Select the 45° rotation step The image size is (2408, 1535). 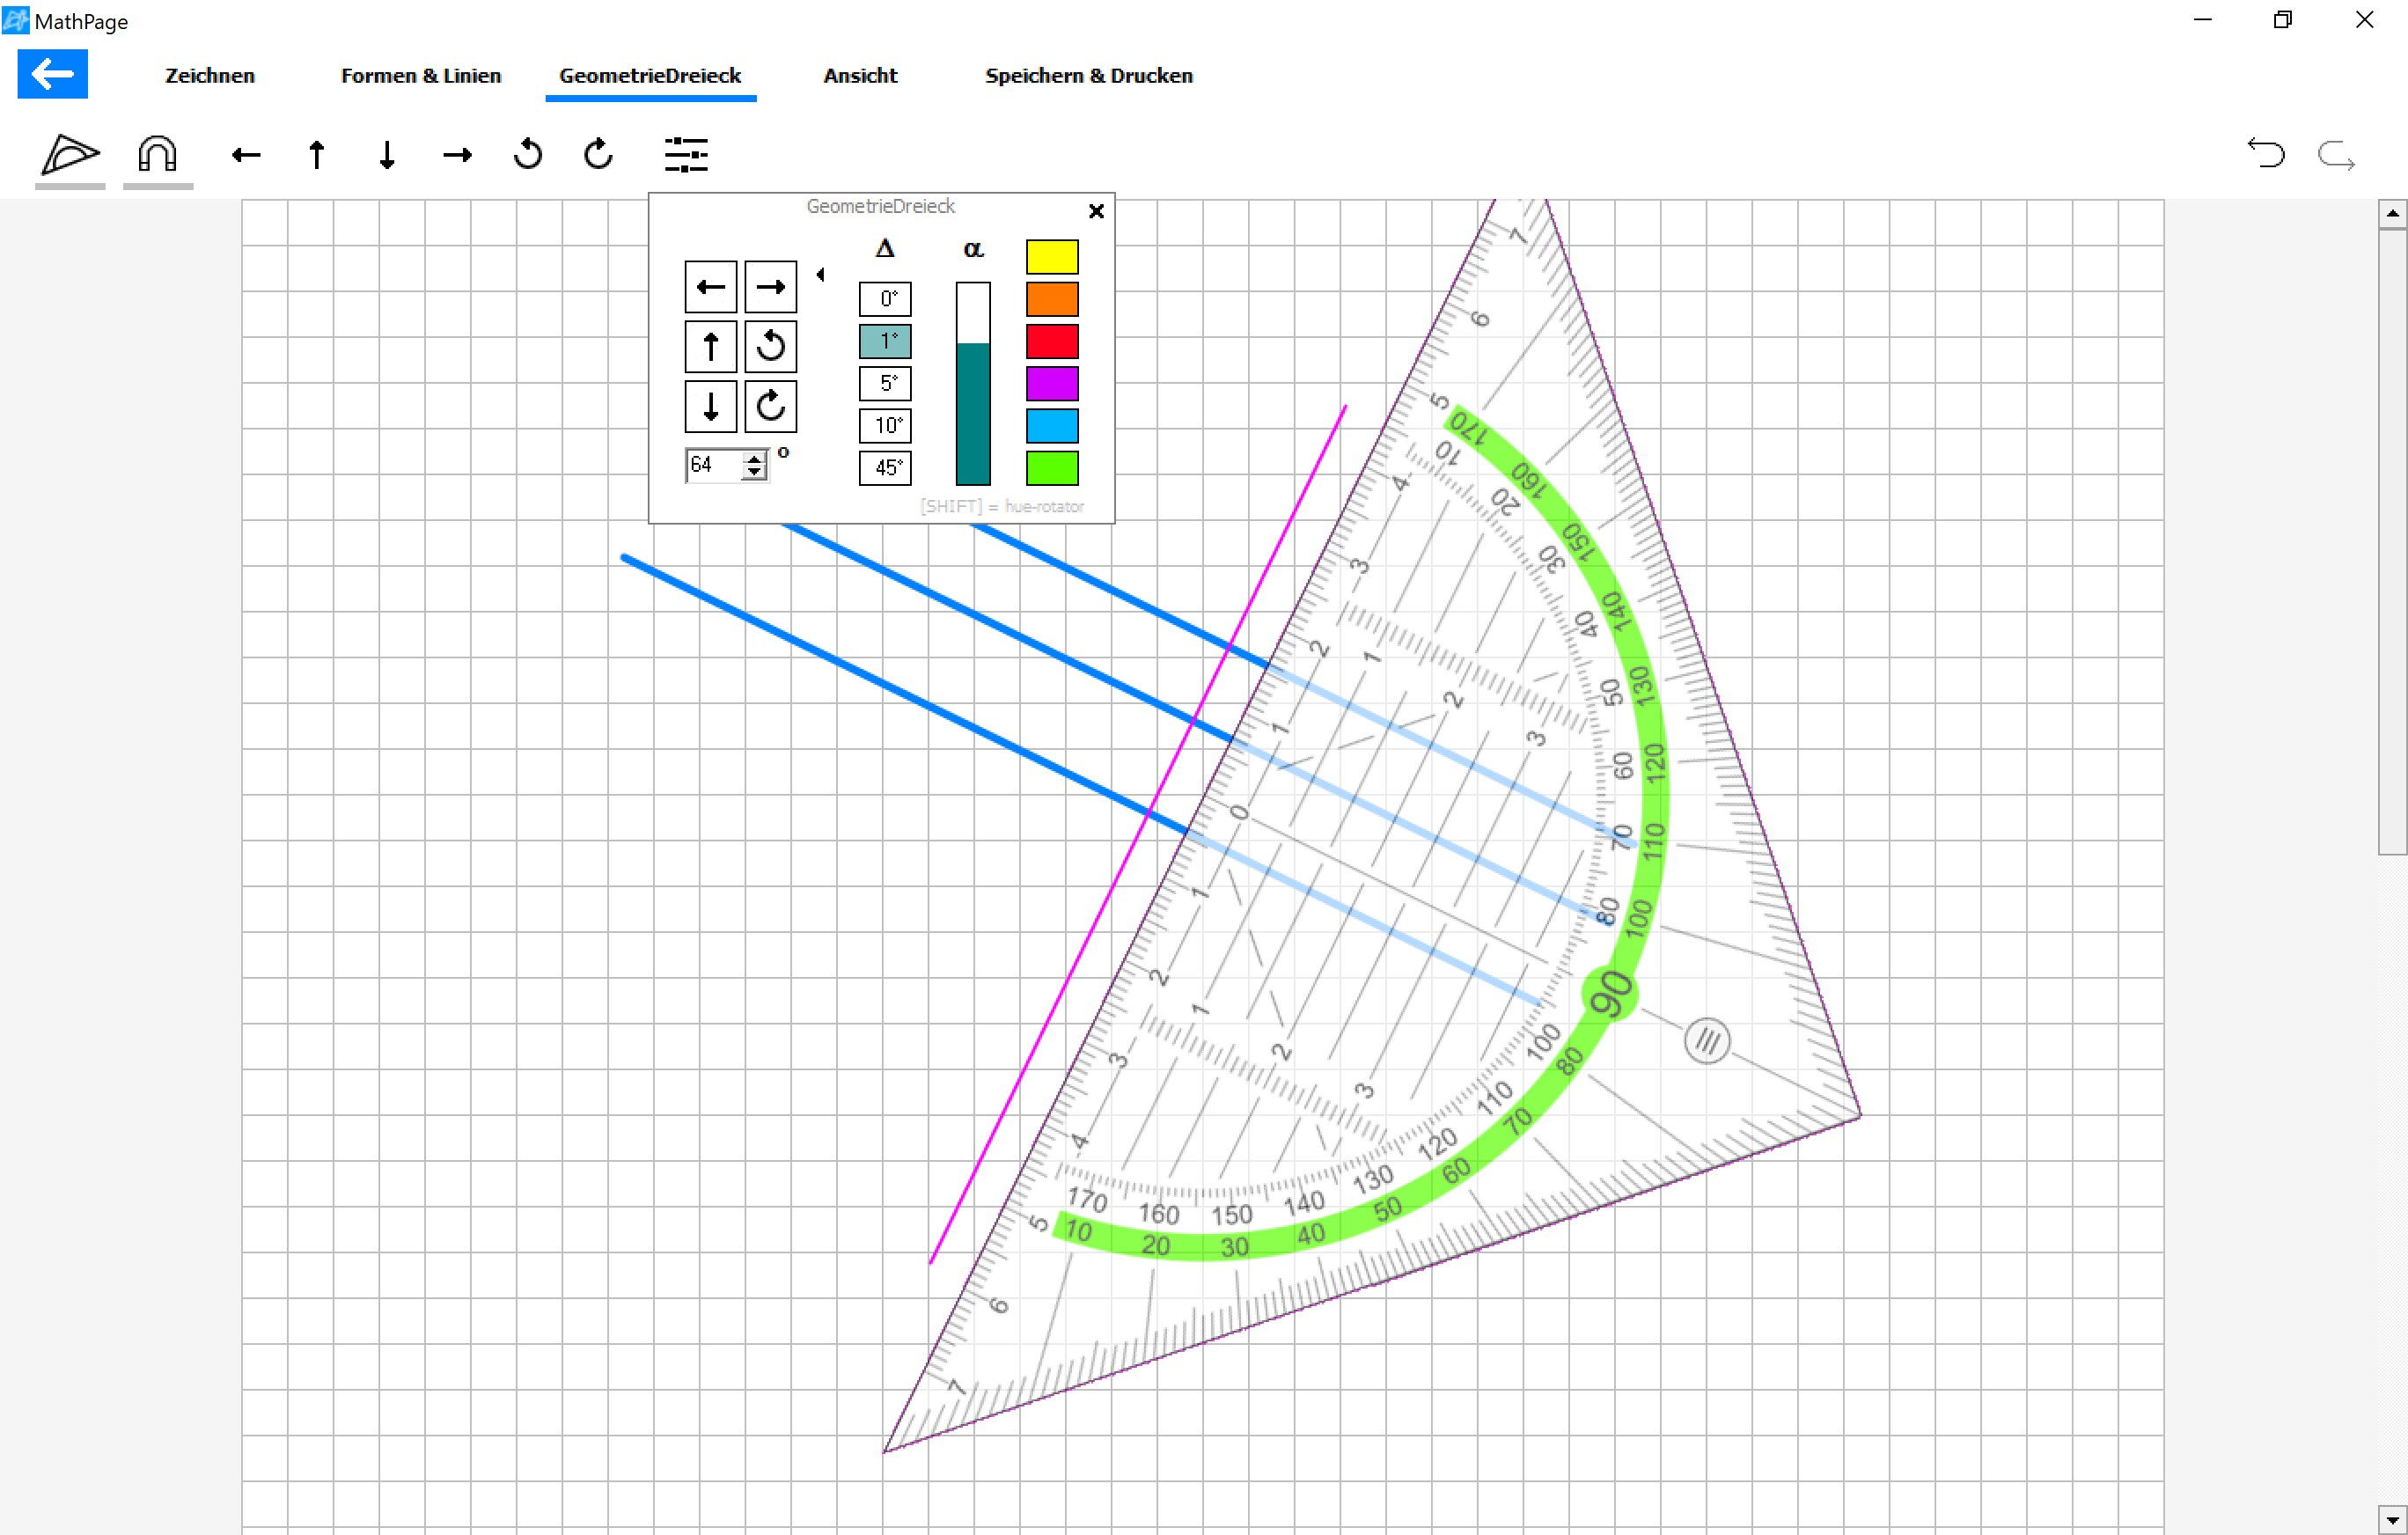coord(885,467)
